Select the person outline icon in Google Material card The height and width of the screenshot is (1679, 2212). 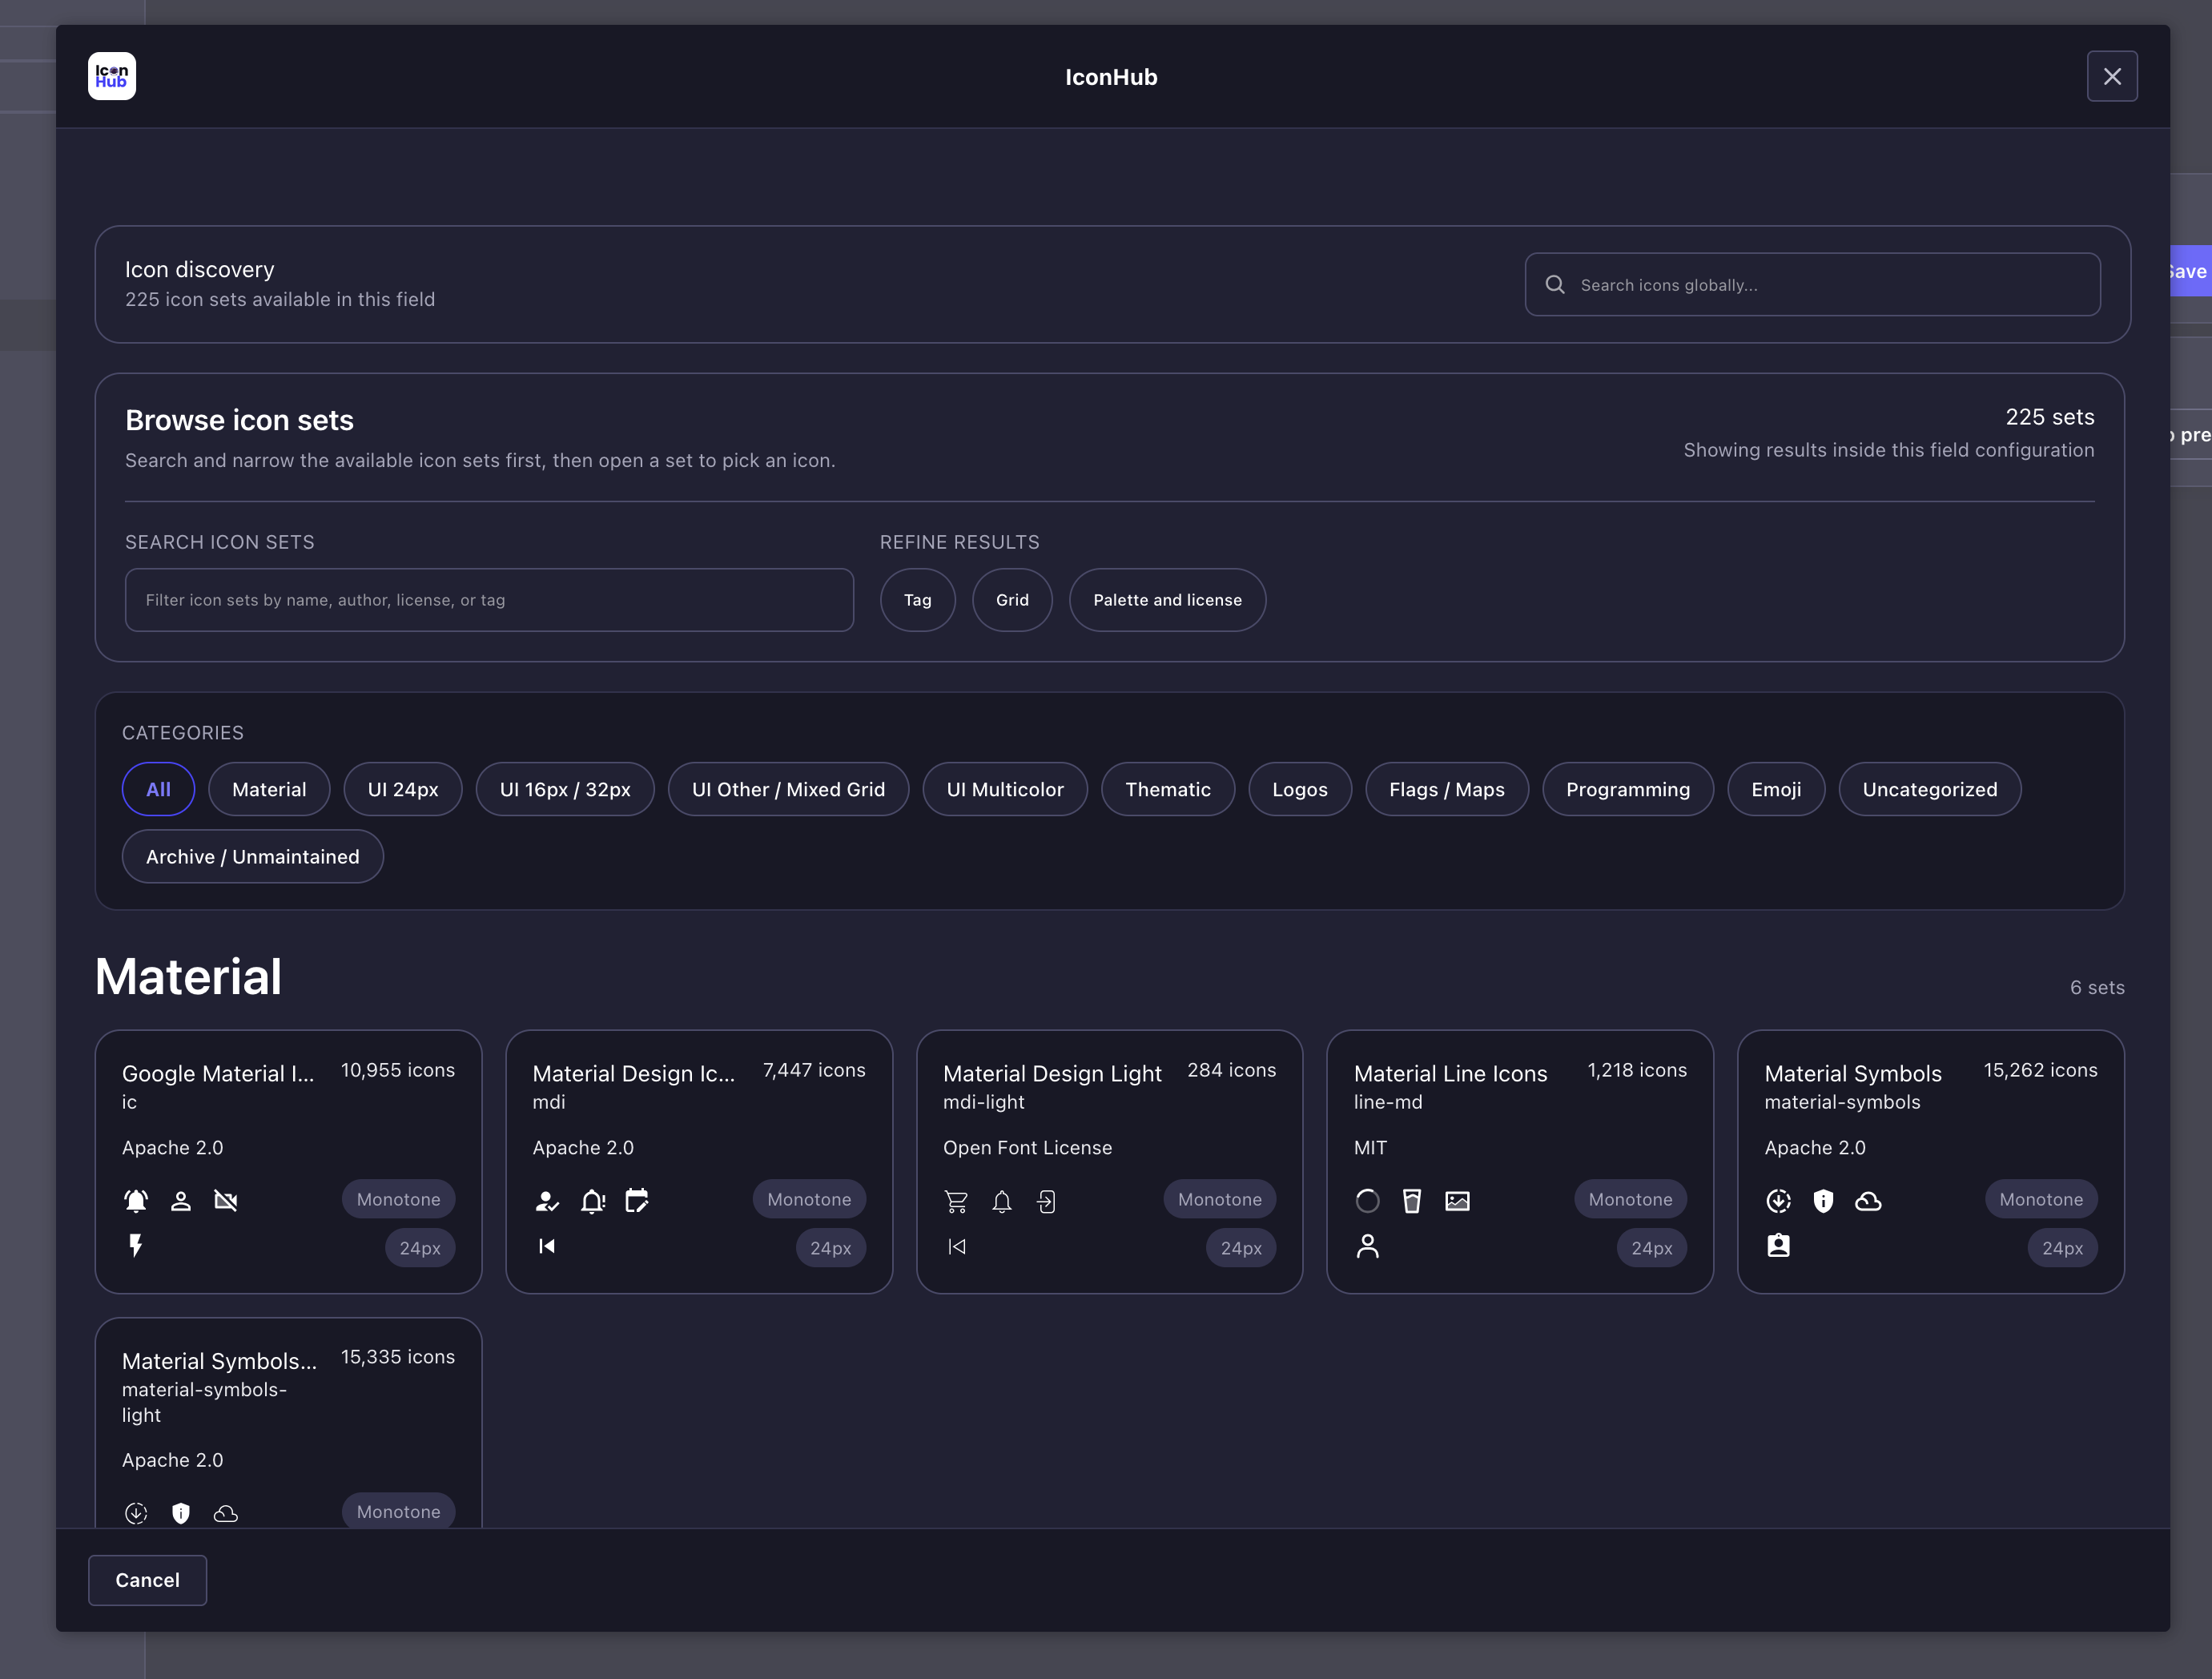click(x=181, y=1201)
